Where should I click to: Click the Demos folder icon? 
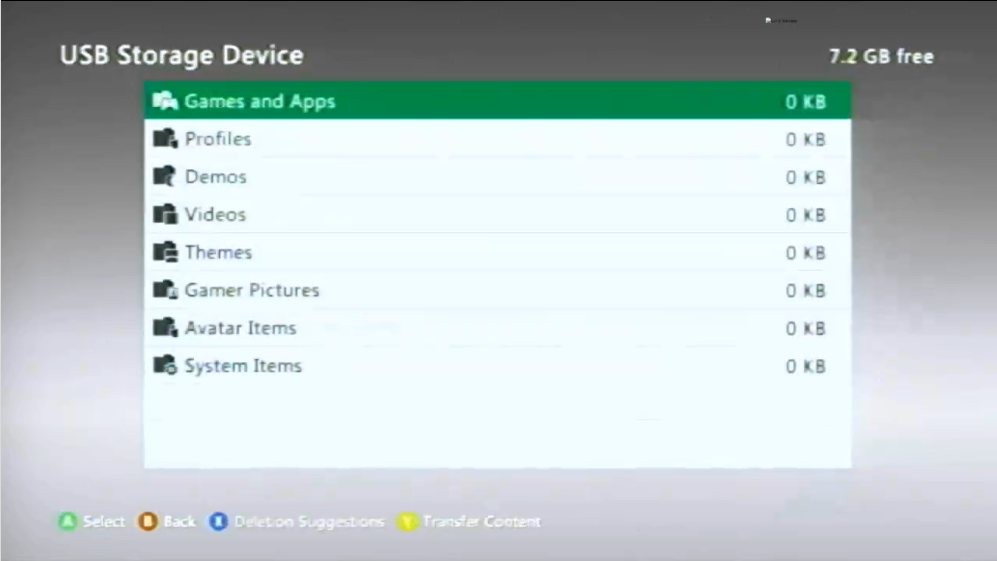(x=165, y=176)
